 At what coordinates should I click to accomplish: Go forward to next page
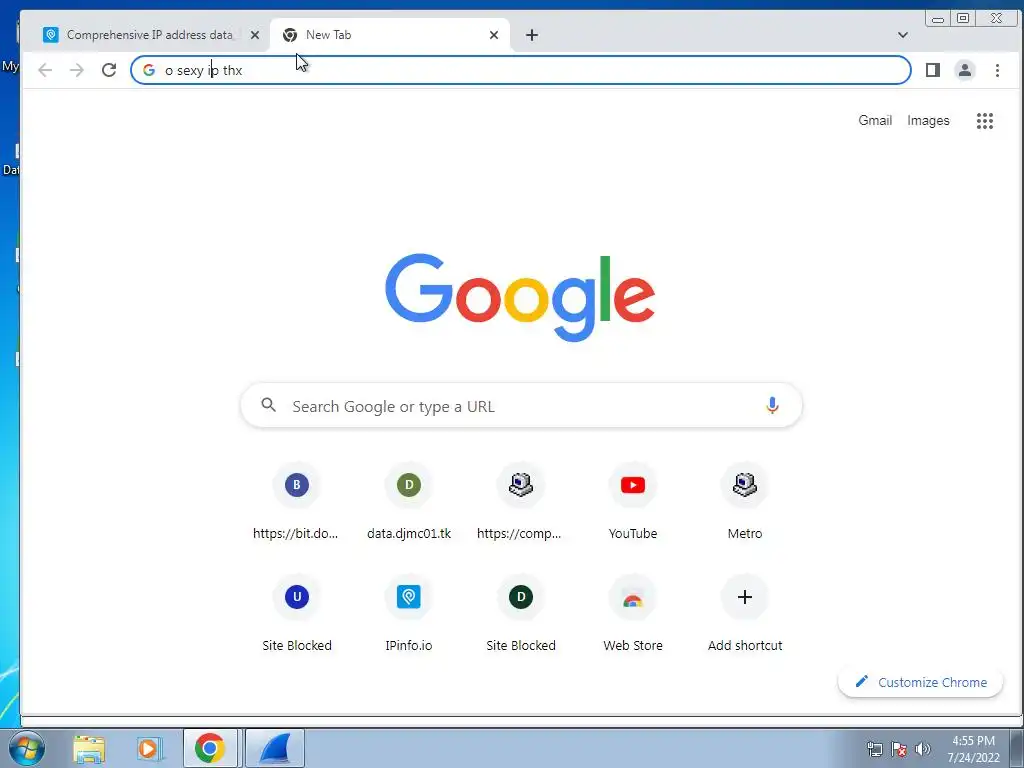[77, 70]
